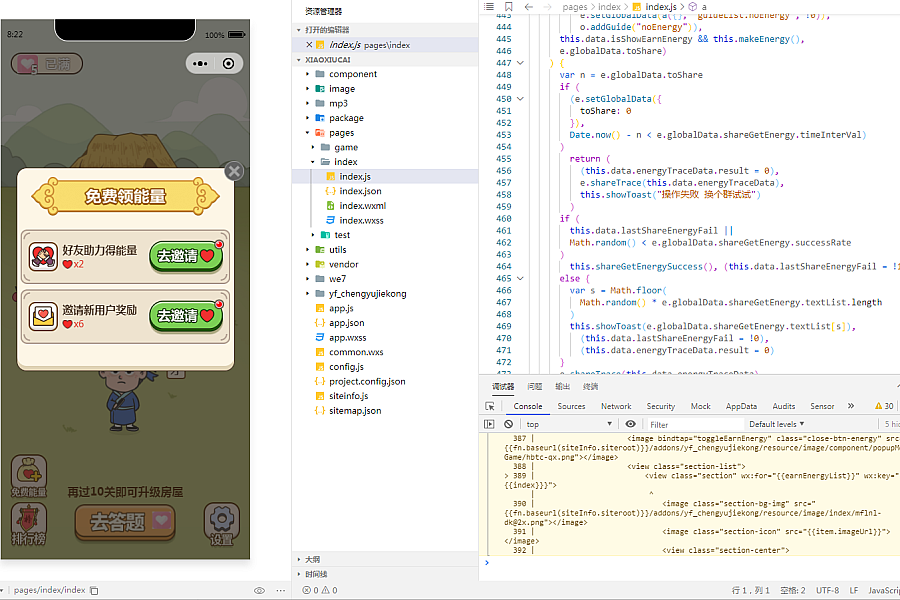This screenshot has width=900, height=600.
Task: Expand the package folder
Action: point(308,118)
